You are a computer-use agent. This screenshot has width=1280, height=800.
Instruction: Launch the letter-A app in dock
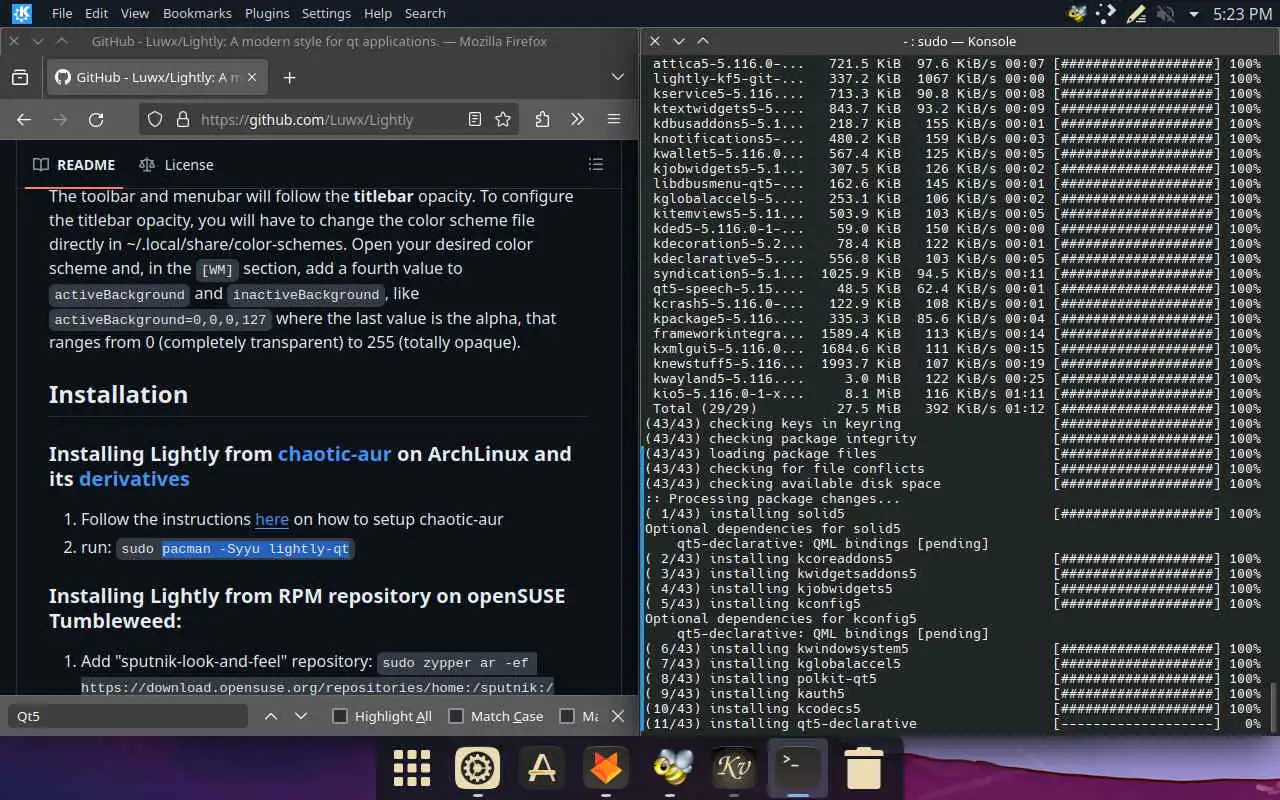[x=542, y=768]
